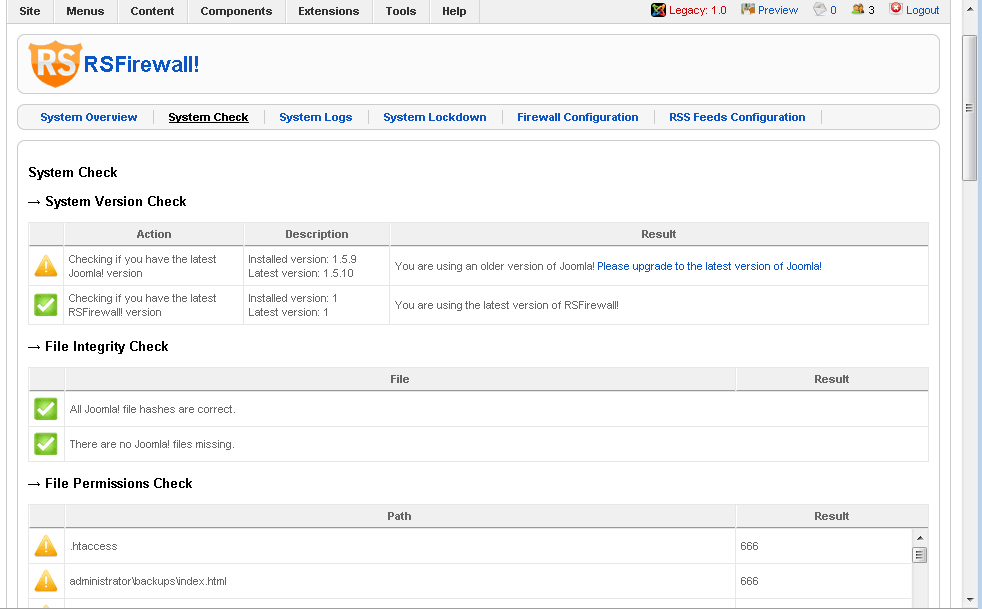Click green check beside file hashes correct

pyautogui.click(x=46, y=409)
